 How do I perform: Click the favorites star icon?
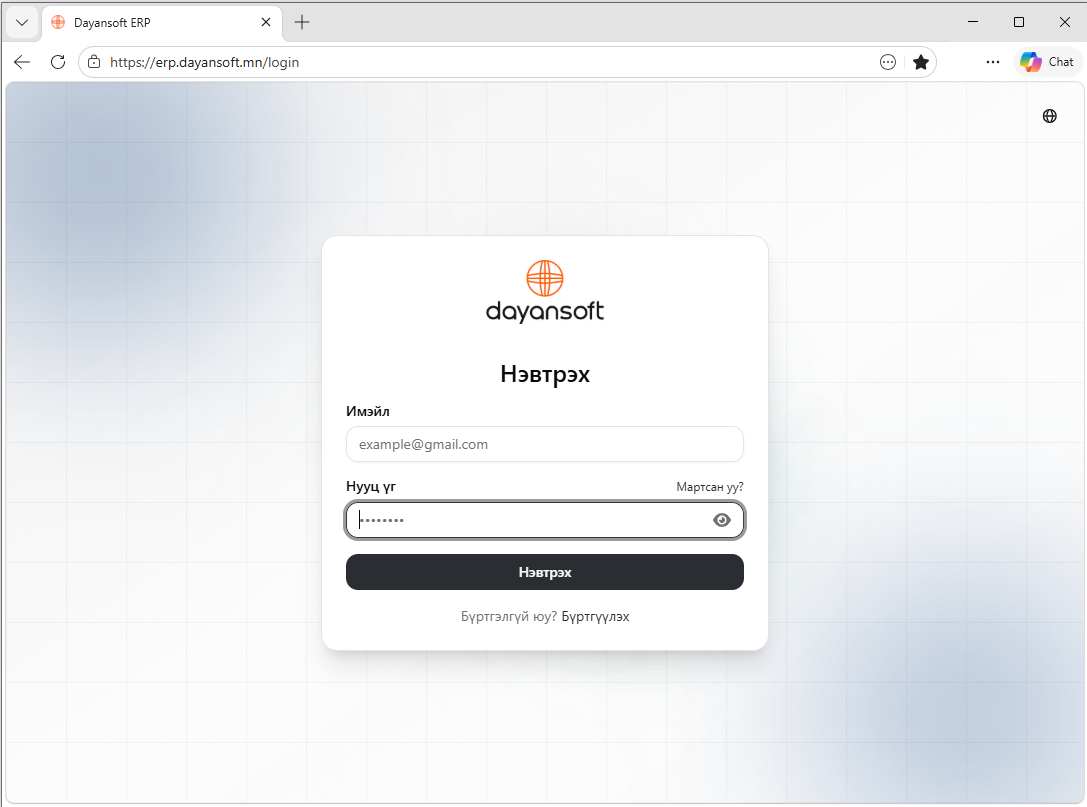tap(921, 62)
